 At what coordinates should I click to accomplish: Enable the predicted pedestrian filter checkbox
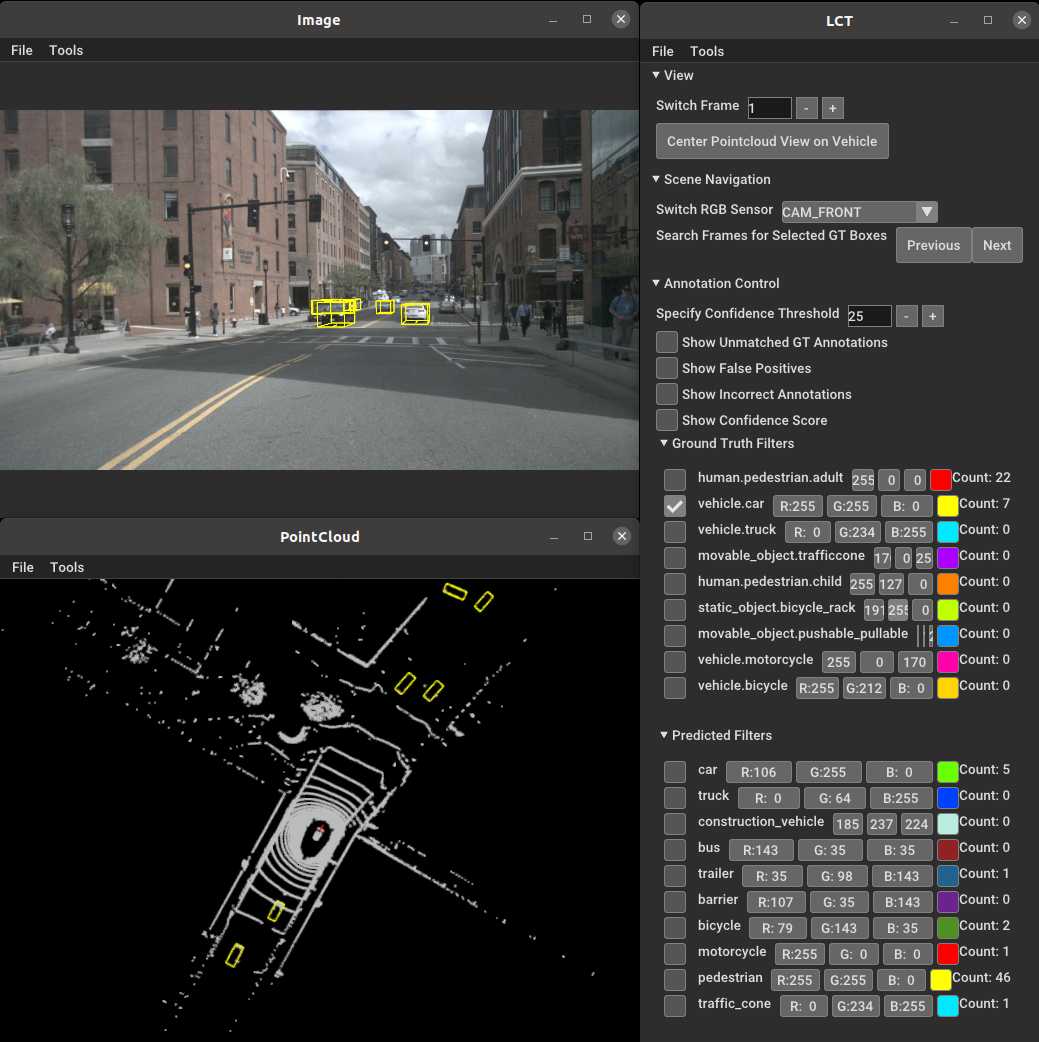[675, 979]
